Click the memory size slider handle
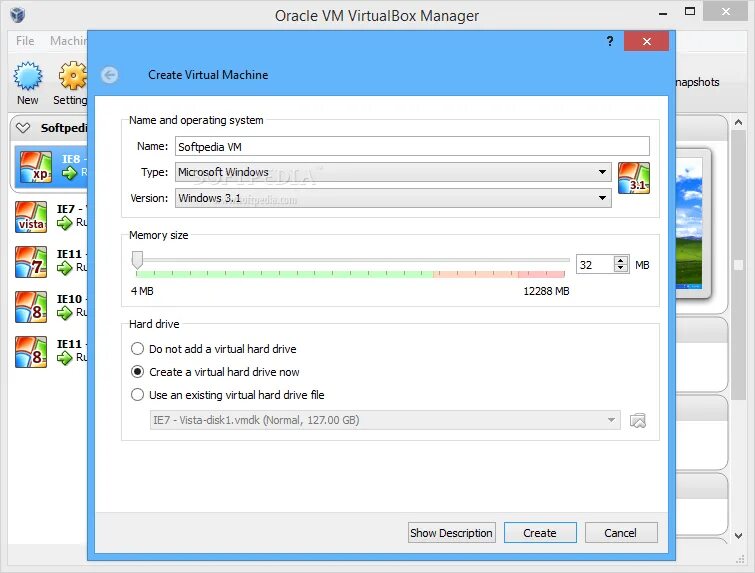Image resolution: width=755 pixels, height=573 pixels. point(137,260)
